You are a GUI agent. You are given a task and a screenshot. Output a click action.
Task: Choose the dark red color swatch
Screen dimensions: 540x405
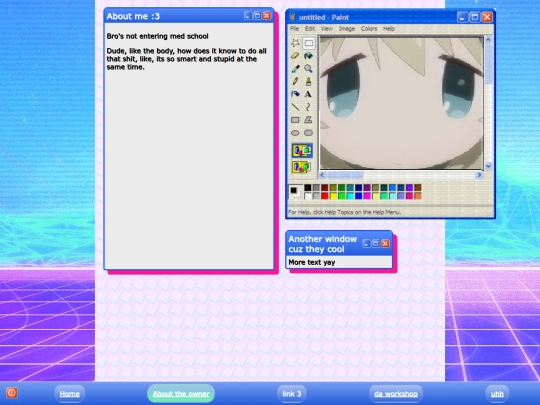325,188
